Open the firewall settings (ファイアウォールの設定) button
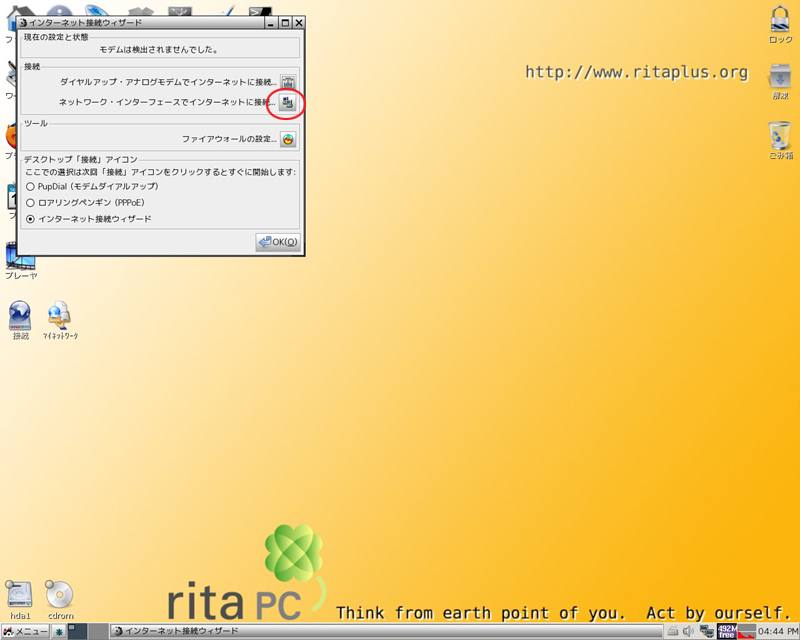The image size is (800, 640). pyautogui.click(x=288, y=139)
